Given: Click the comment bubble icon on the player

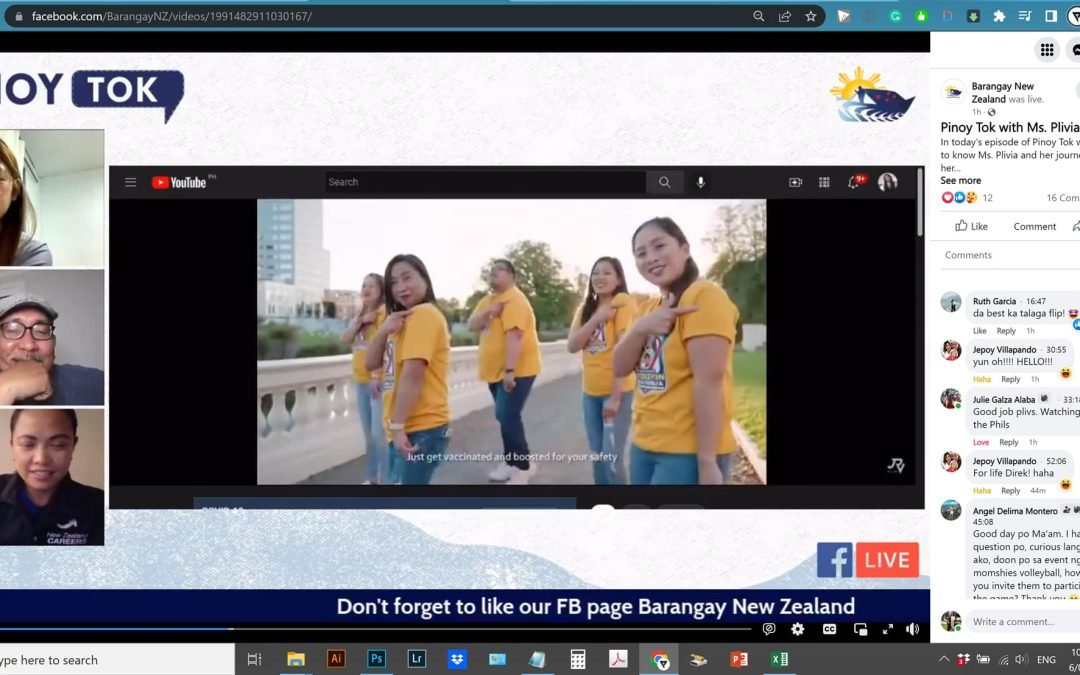Looking at the screenshot, I should (x=769, y=629).
